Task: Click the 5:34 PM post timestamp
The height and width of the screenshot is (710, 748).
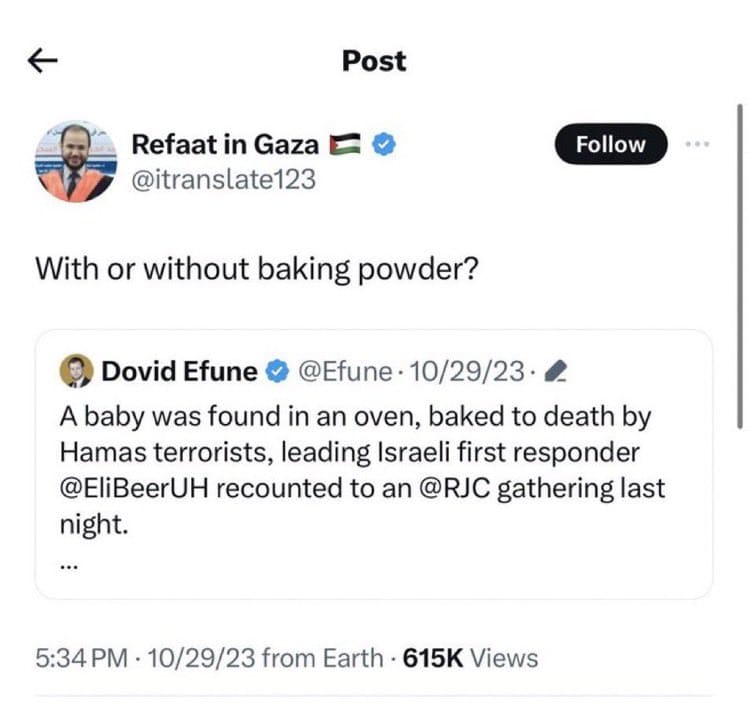Action: (x=82, y=658)
